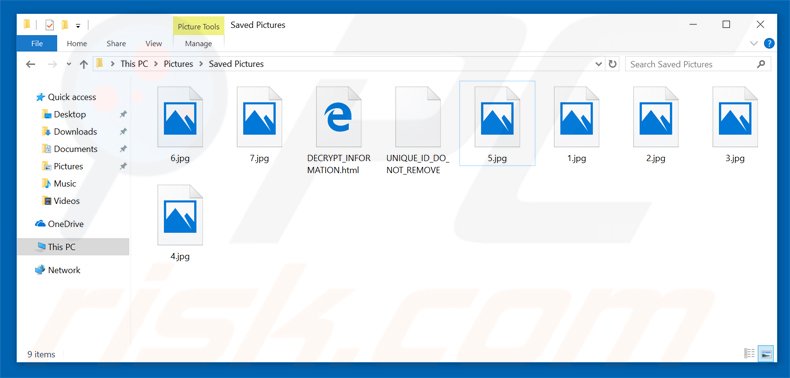Go back with the Back arrow

(x=31, y=64)
